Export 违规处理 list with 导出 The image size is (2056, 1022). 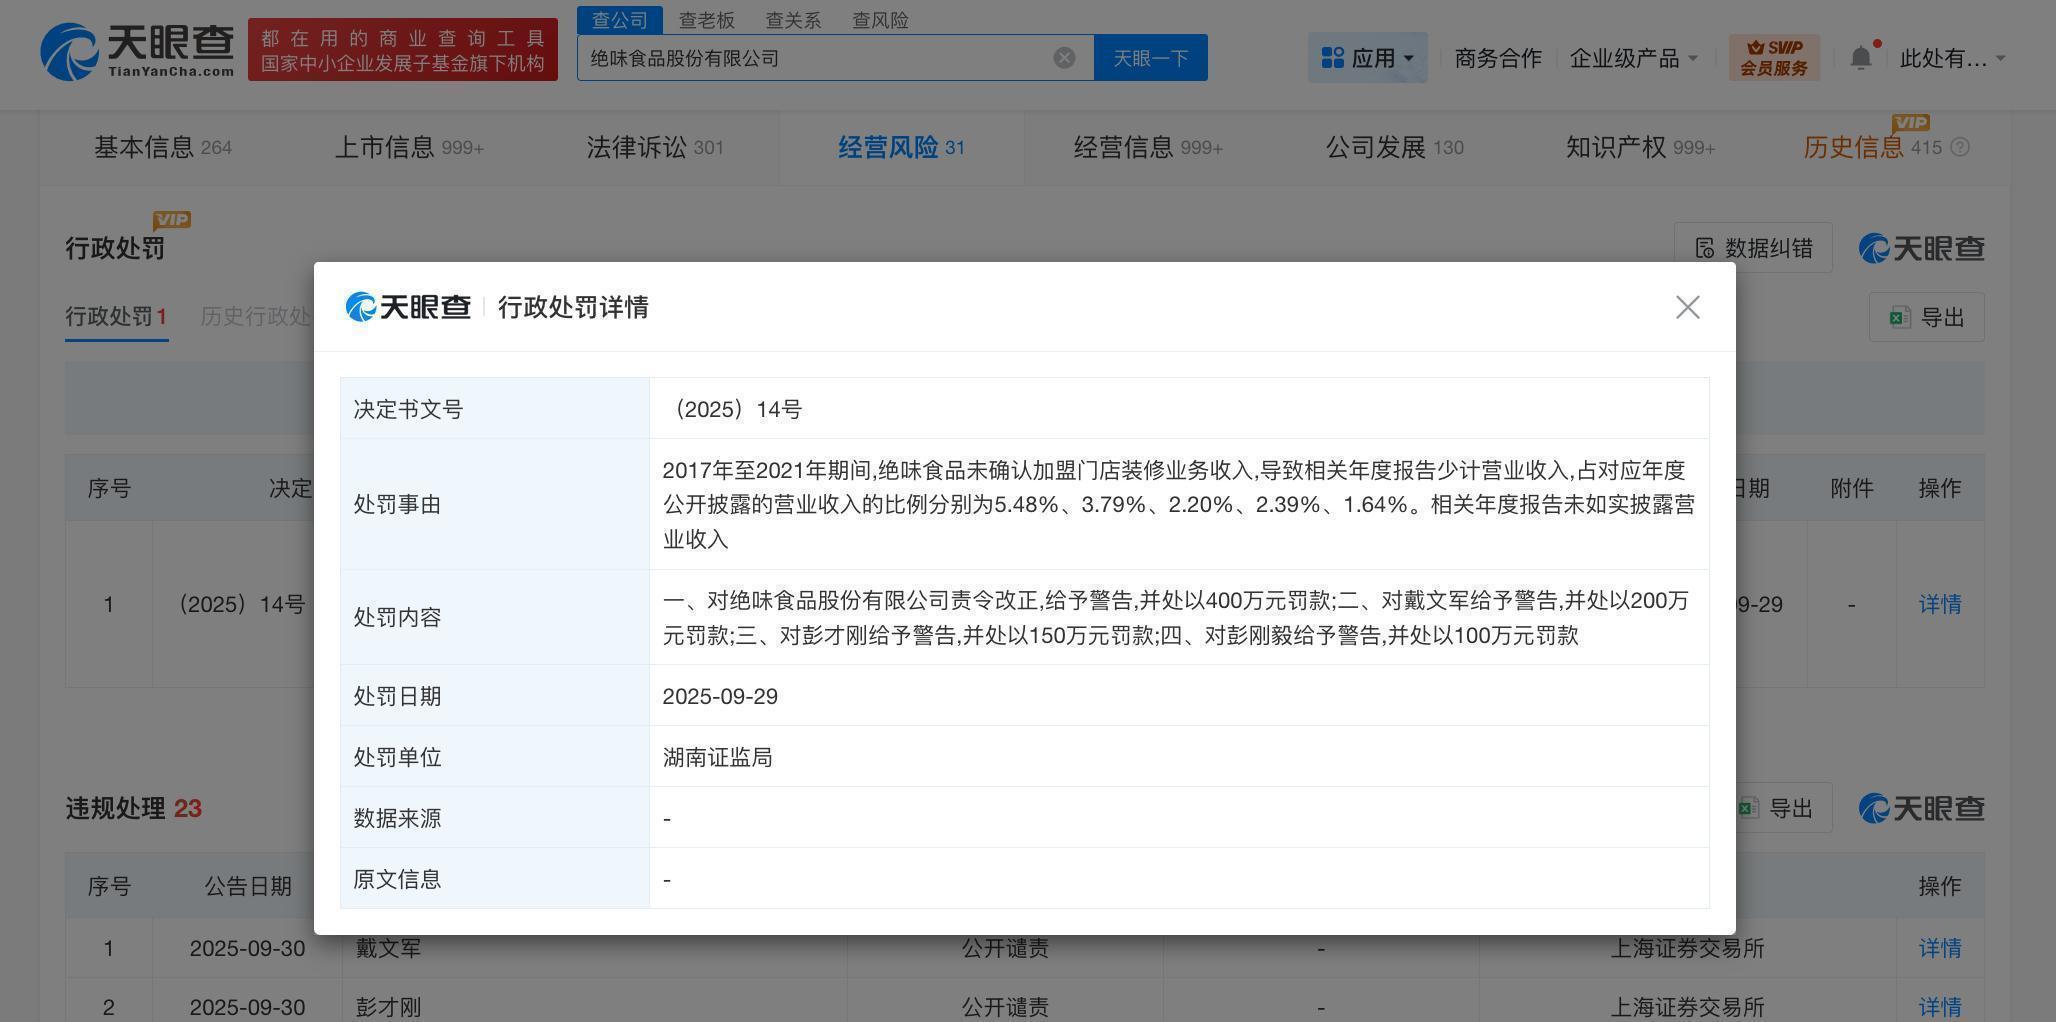(1784, 807)
